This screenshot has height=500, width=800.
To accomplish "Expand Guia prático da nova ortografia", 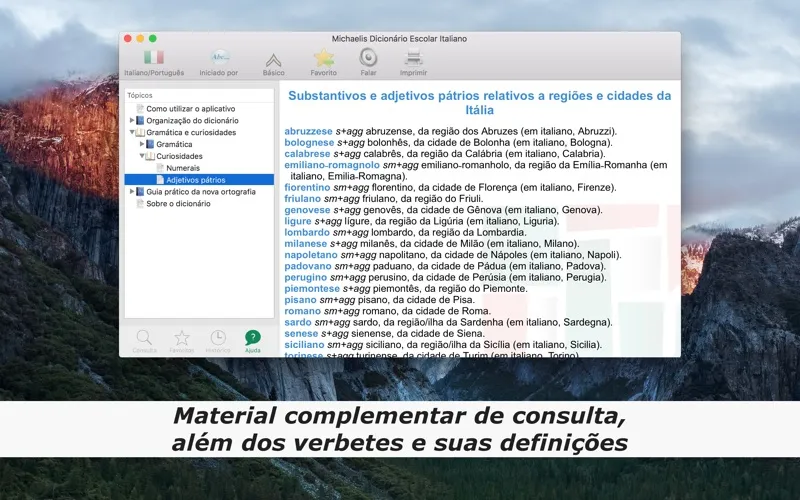I will (132, 191).
